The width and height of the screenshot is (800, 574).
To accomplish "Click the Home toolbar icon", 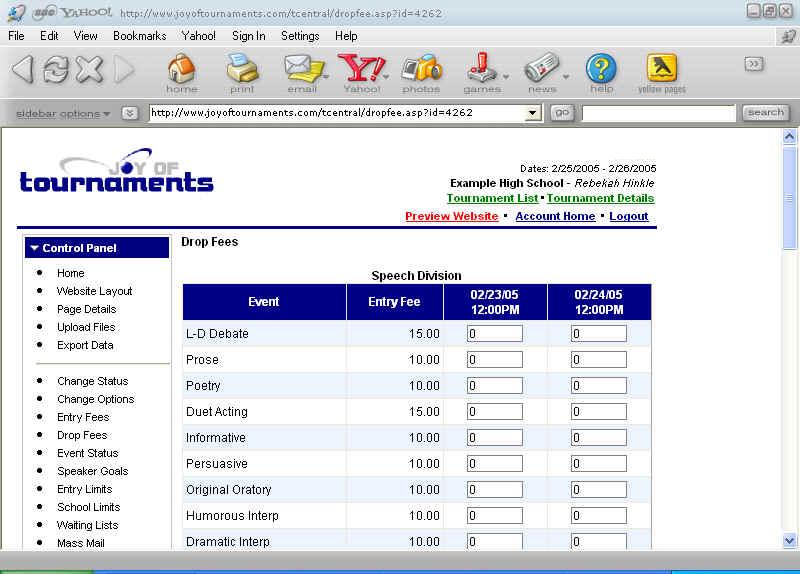I will pos(181,70).
